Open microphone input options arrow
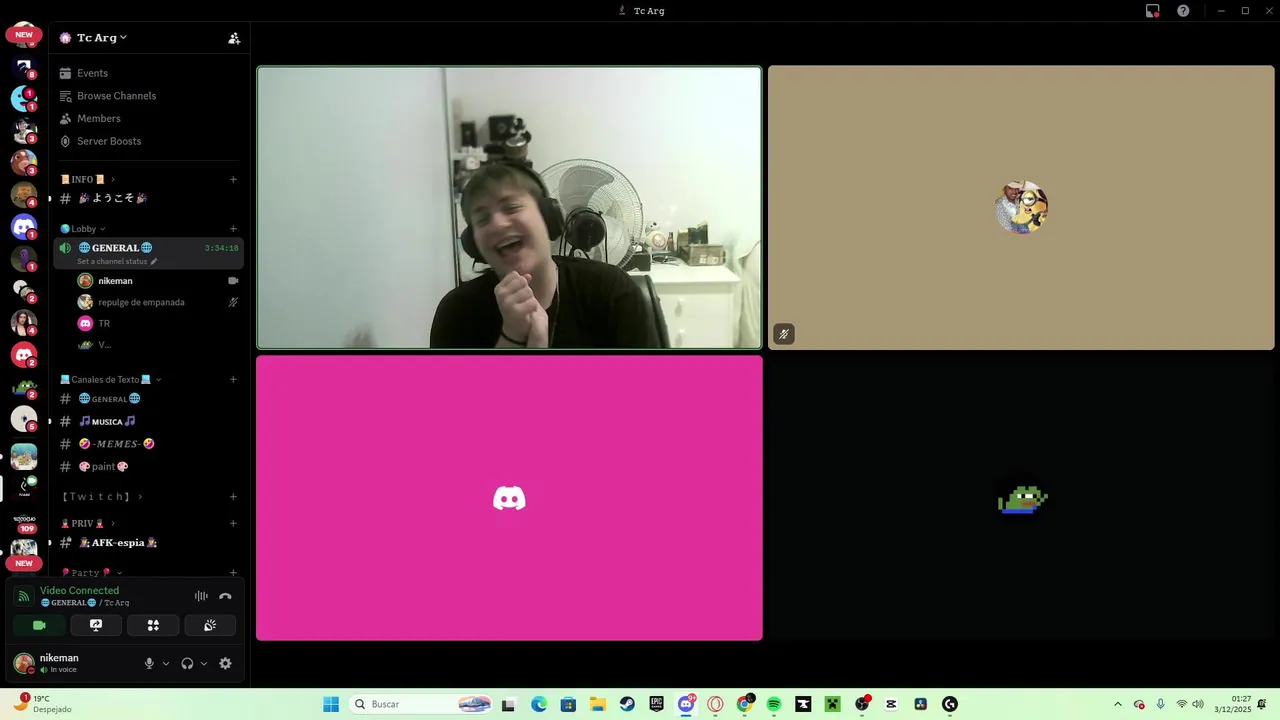The image size is (1280, 720). [166, 663]
